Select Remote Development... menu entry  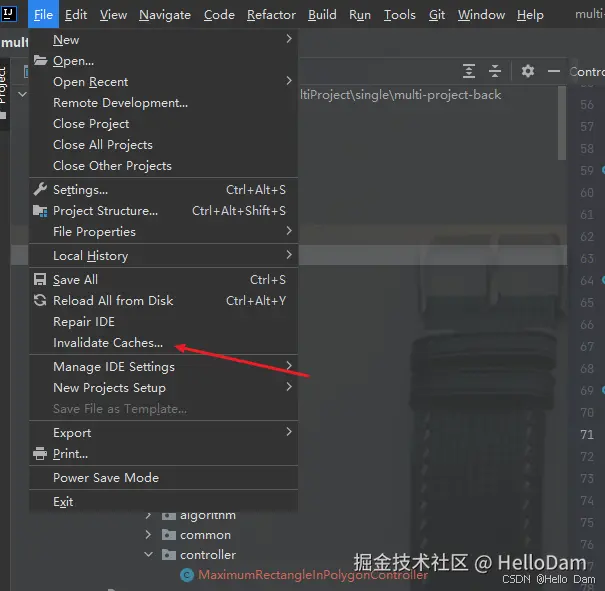163,103
